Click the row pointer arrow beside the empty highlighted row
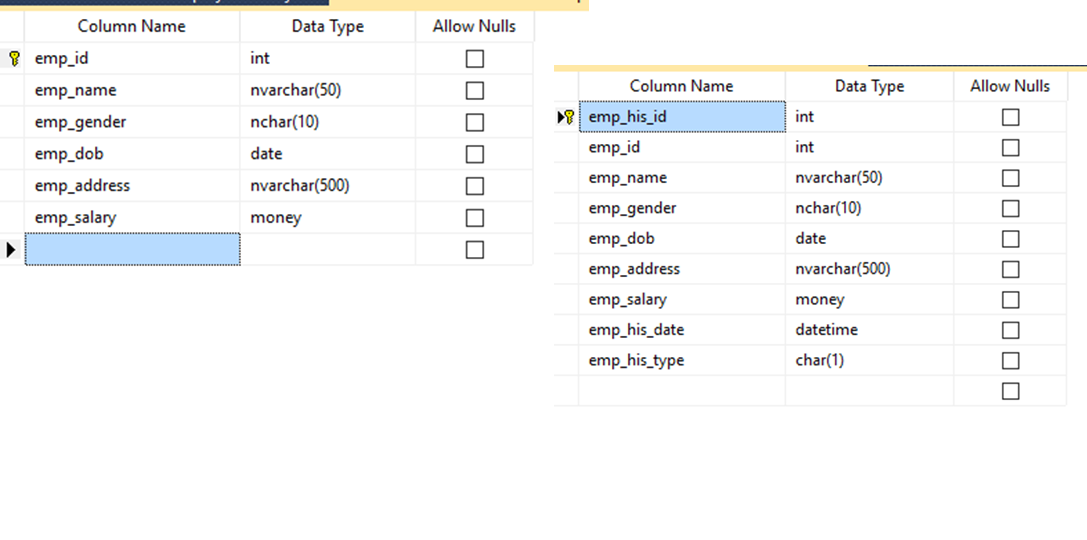Viewport: 1087px width, 540px height. coord(11,249)
